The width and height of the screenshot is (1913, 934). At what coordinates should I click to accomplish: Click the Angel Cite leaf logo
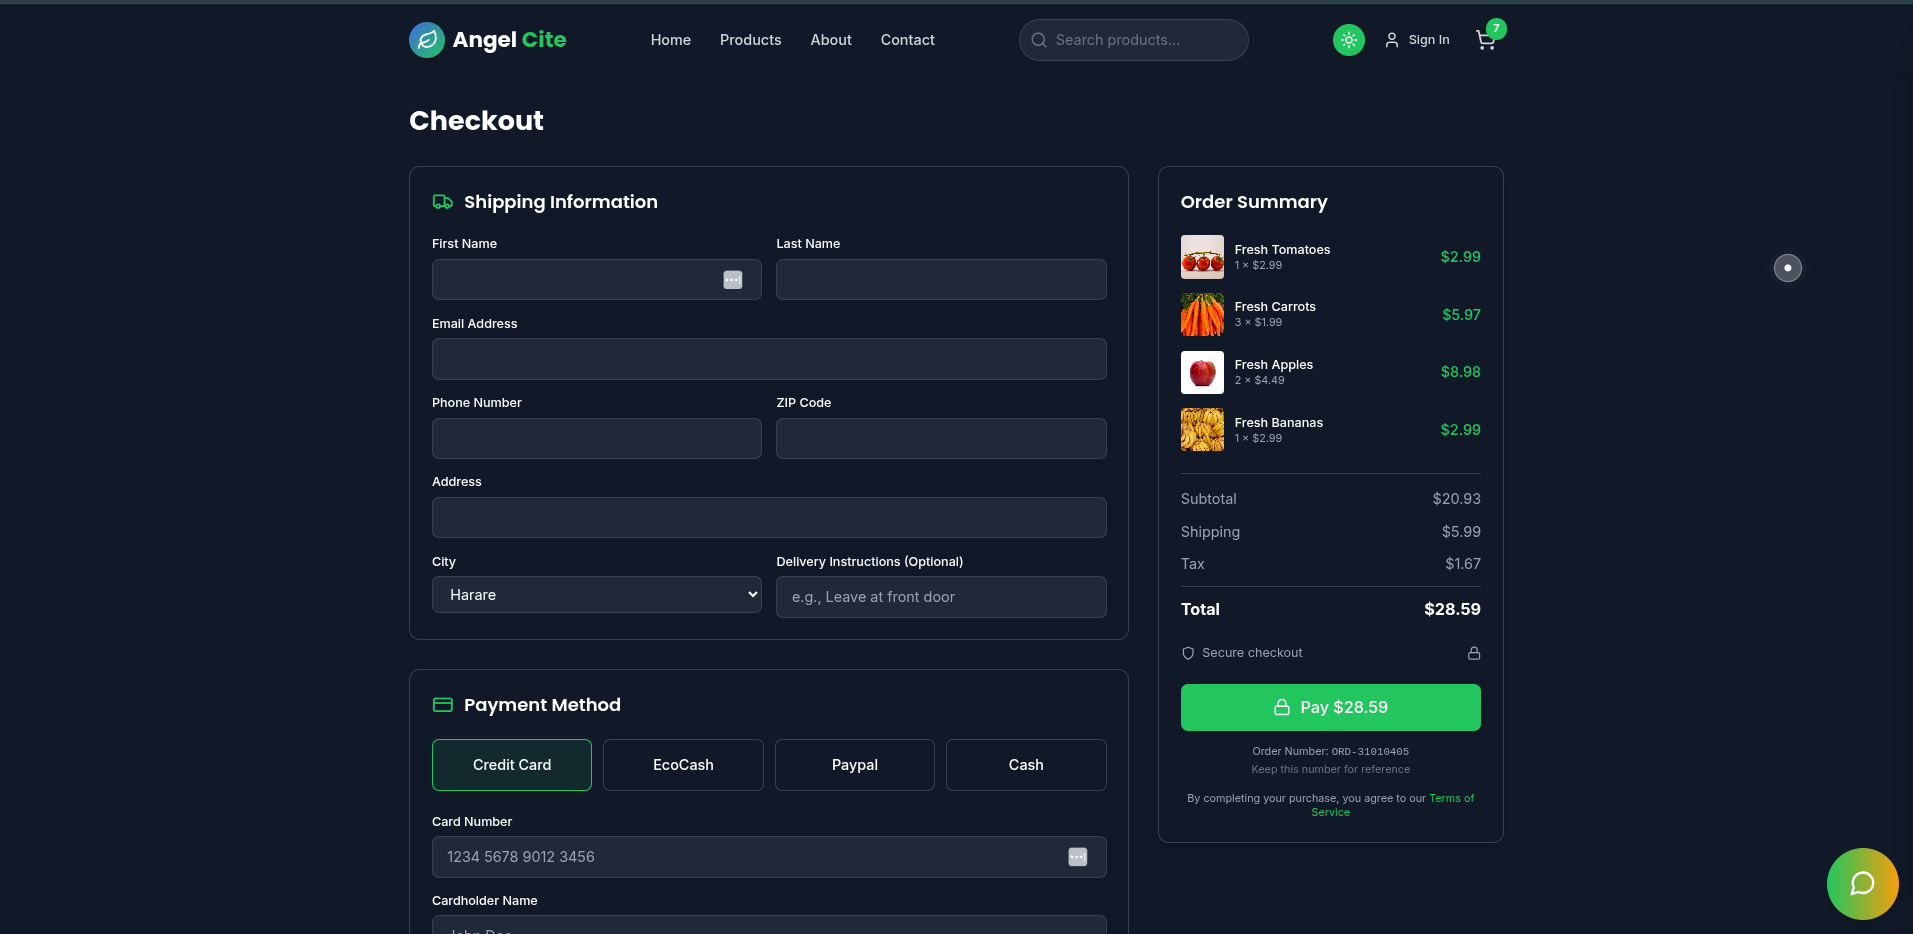427,40
